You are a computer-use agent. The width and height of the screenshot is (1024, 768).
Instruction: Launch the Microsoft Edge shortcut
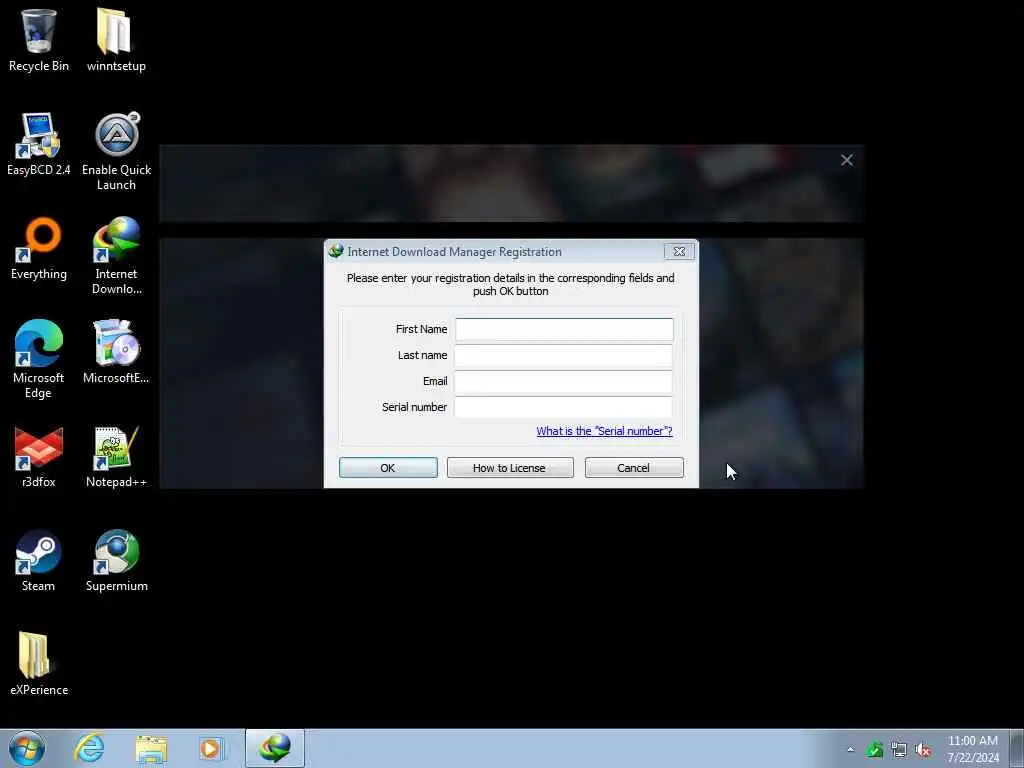tap(39, 359)
